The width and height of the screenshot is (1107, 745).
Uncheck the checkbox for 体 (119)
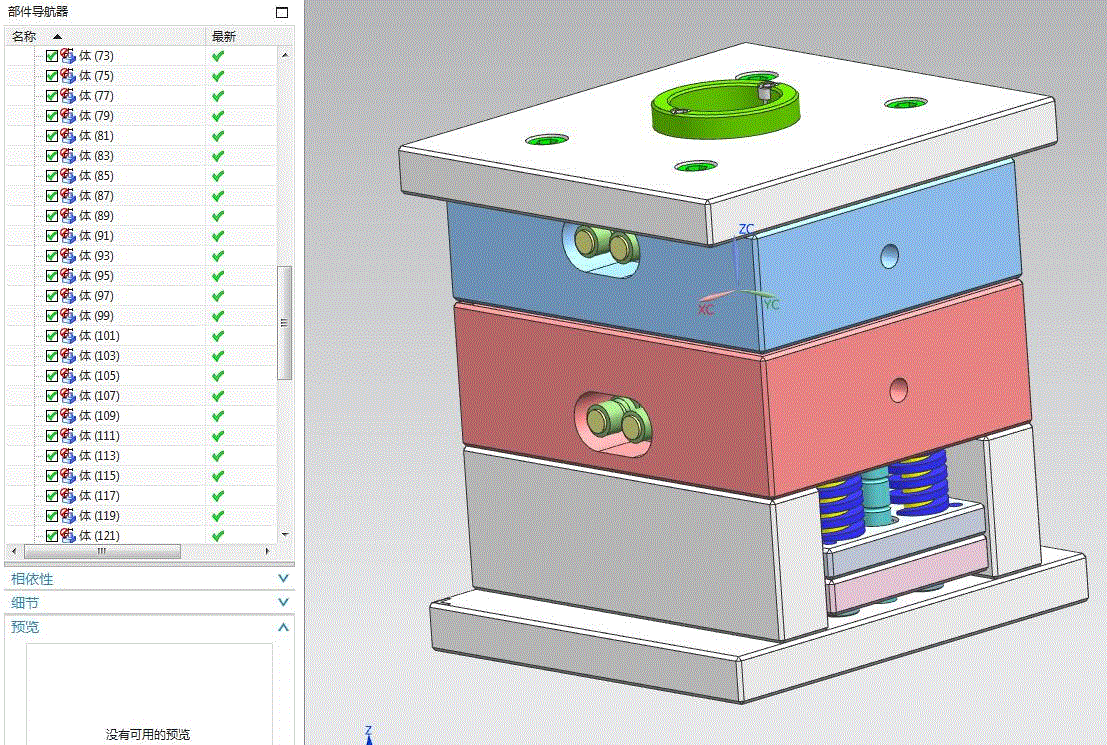[x=52, y=515]
